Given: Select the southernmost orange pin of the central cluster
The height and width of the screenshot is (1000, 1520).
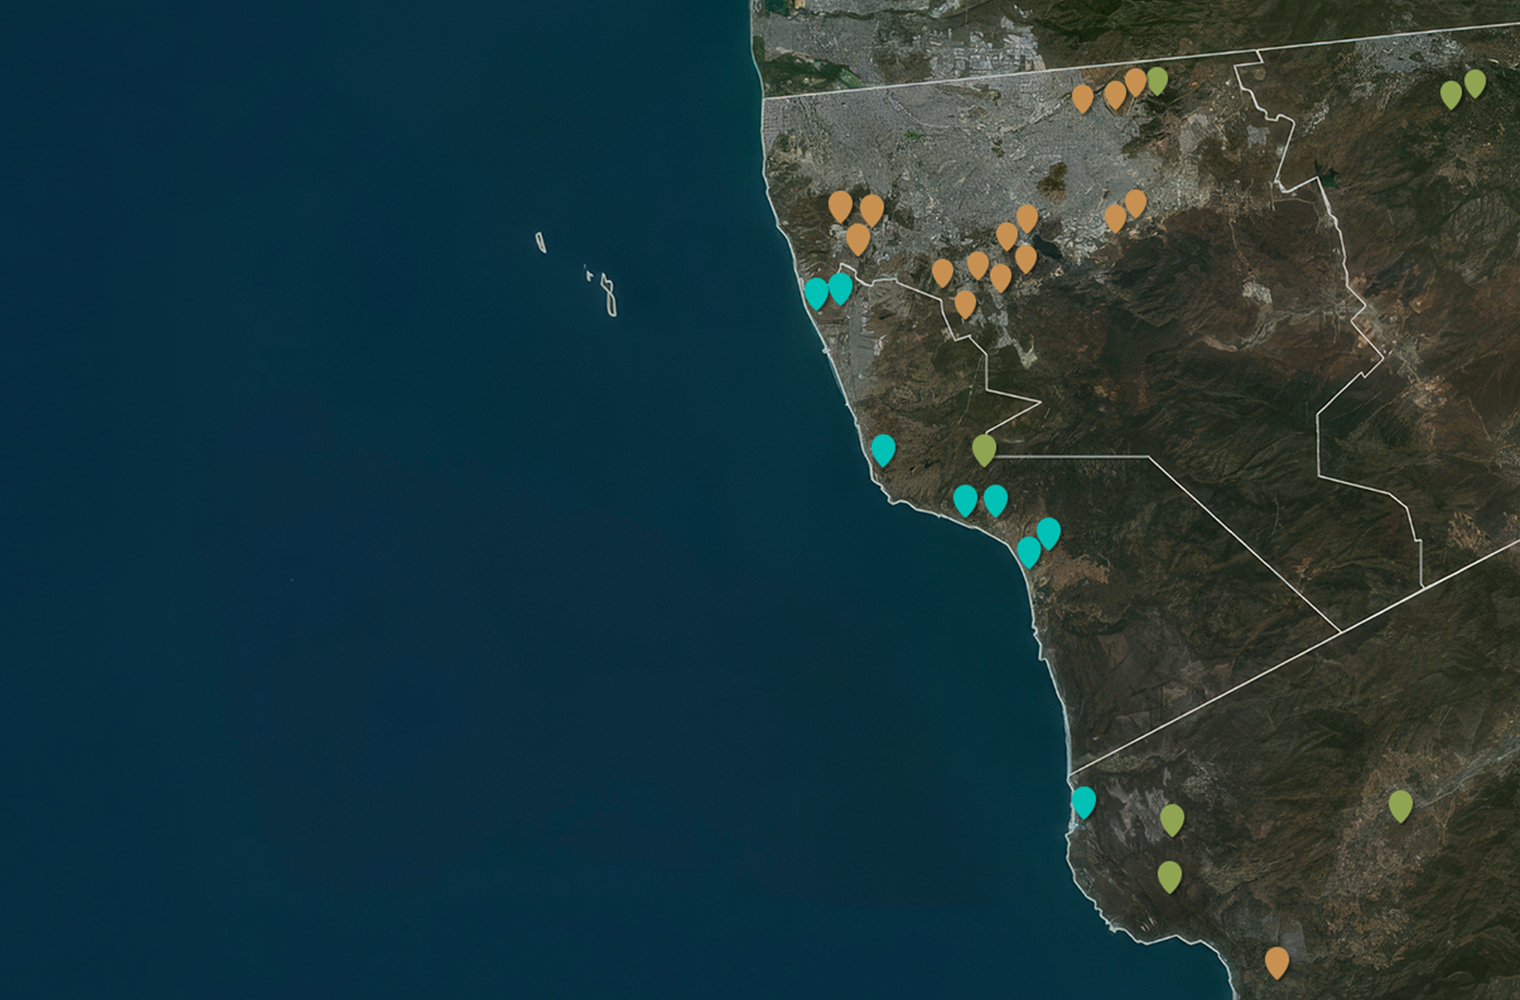Looking at the screenshot, I should tap(965, 304).
